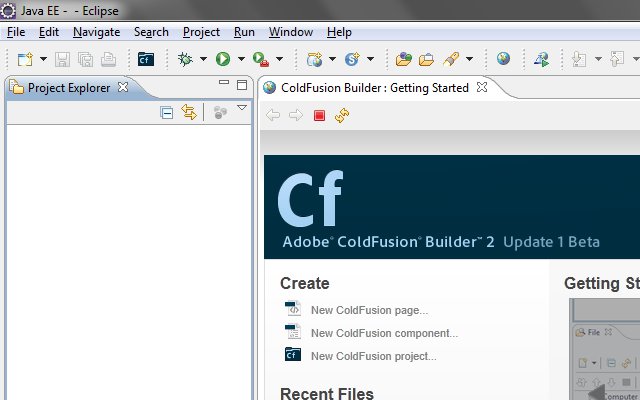Image resolution: width=640 pixels, height=400 pixels.
Task: Click the red Stop loading button
Action: coord(319,116)
